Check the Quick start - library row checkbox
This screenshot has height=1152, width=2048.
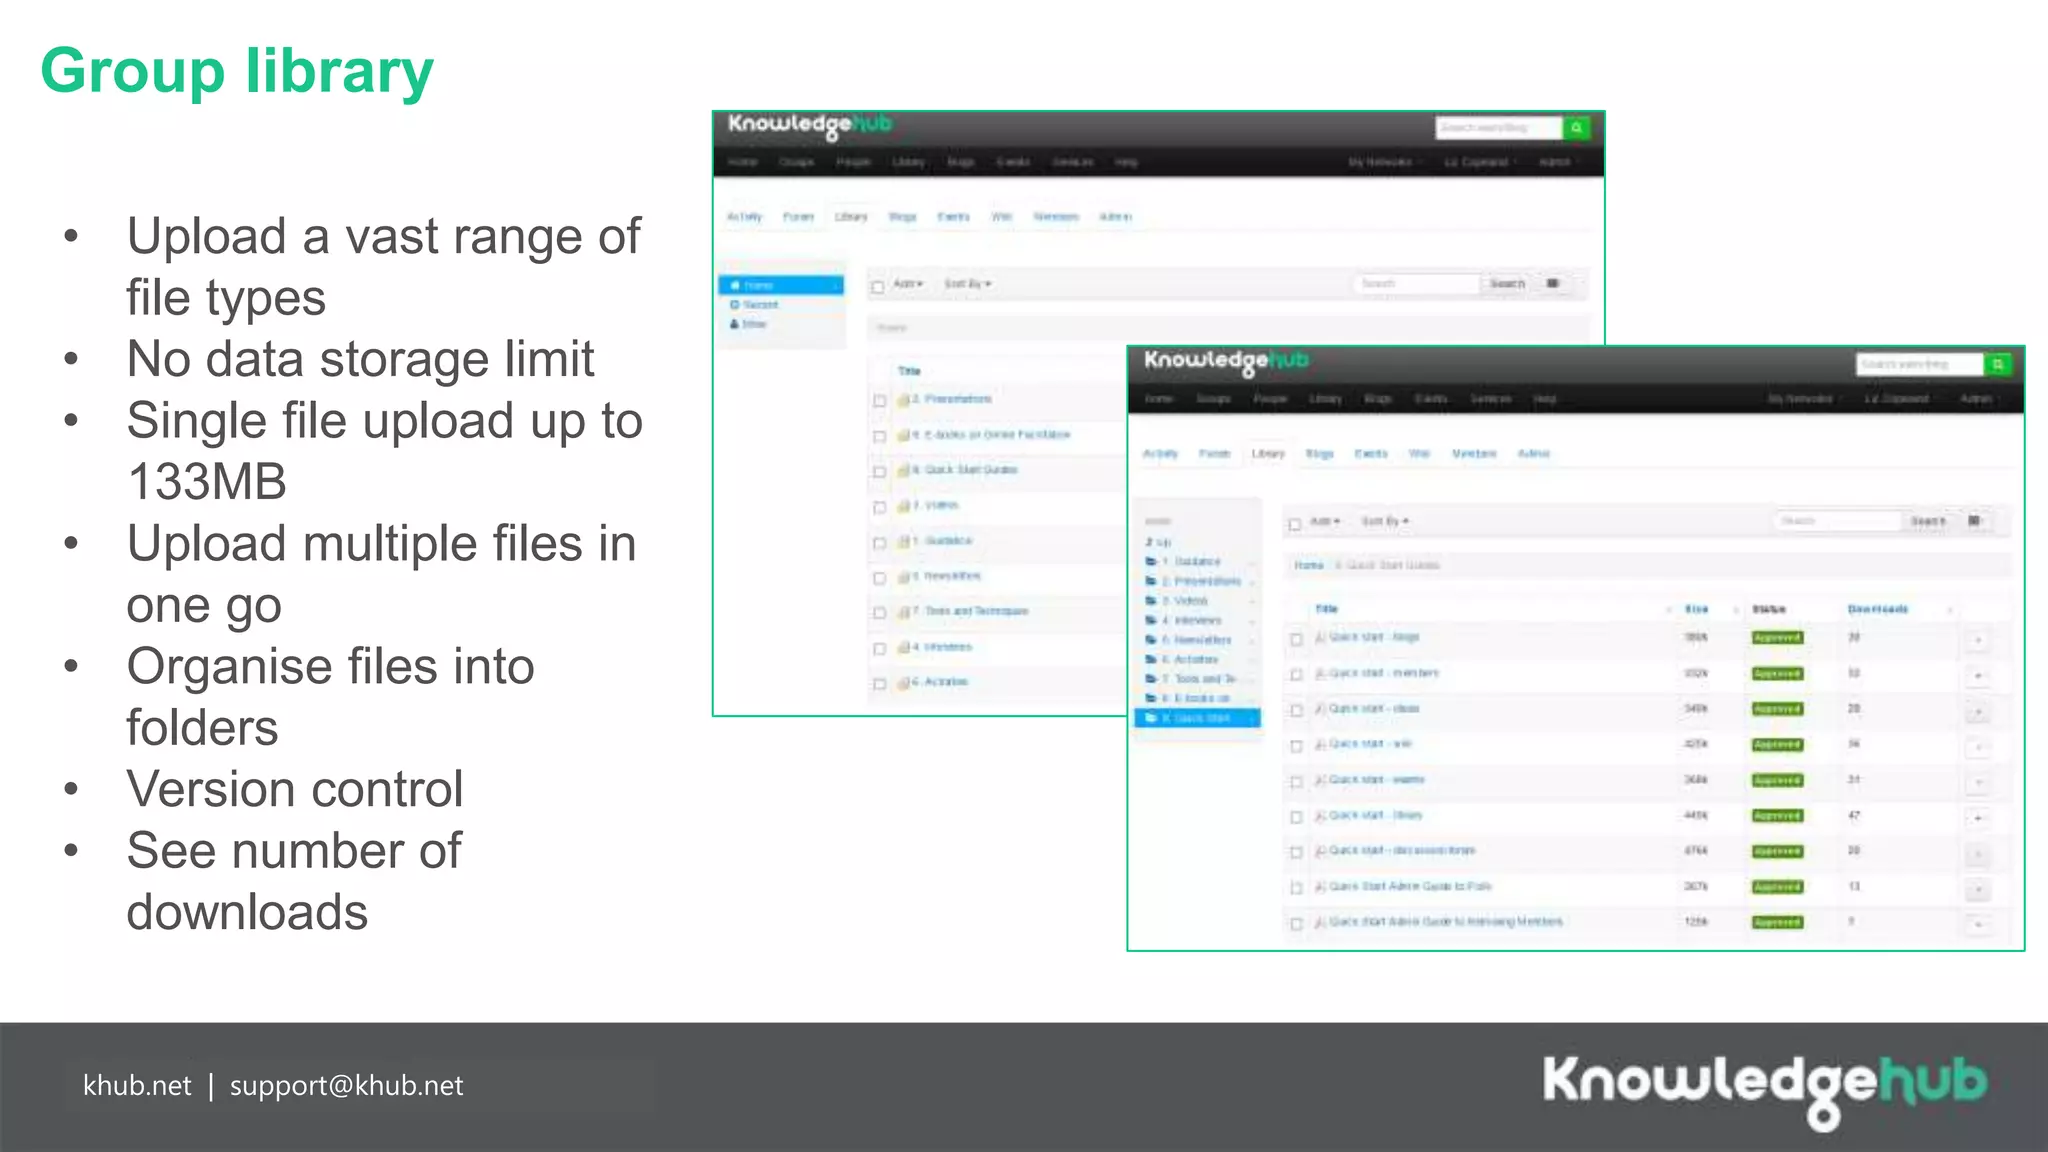(1297, 818)
